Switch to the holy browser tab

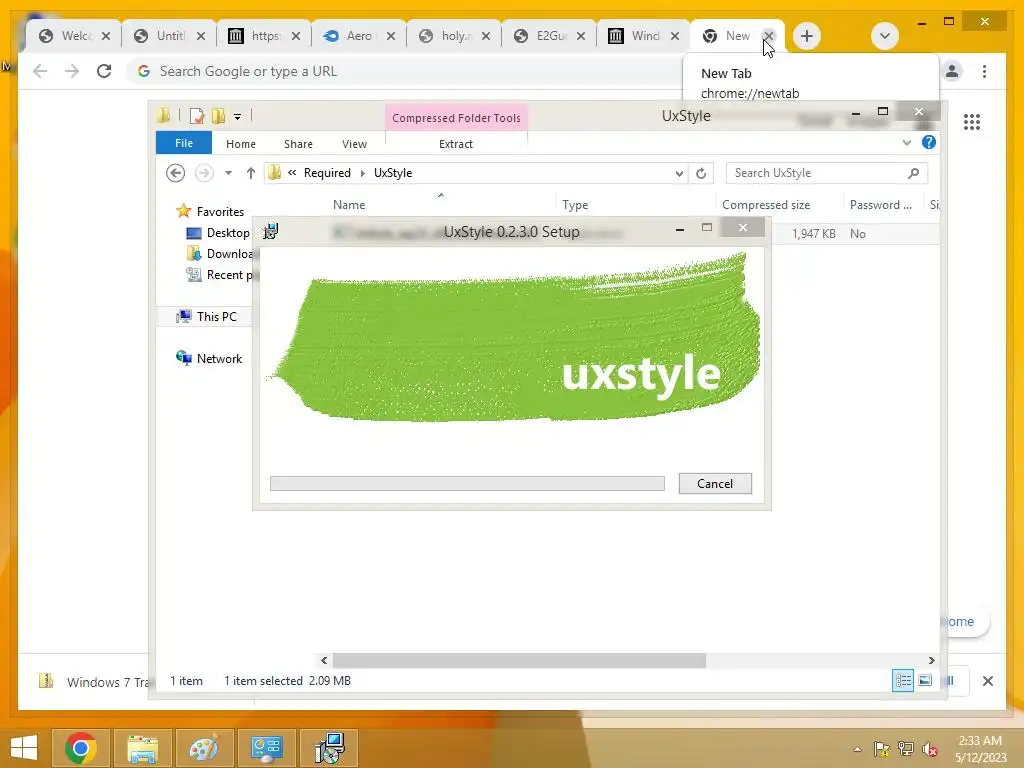coord(455,36)
